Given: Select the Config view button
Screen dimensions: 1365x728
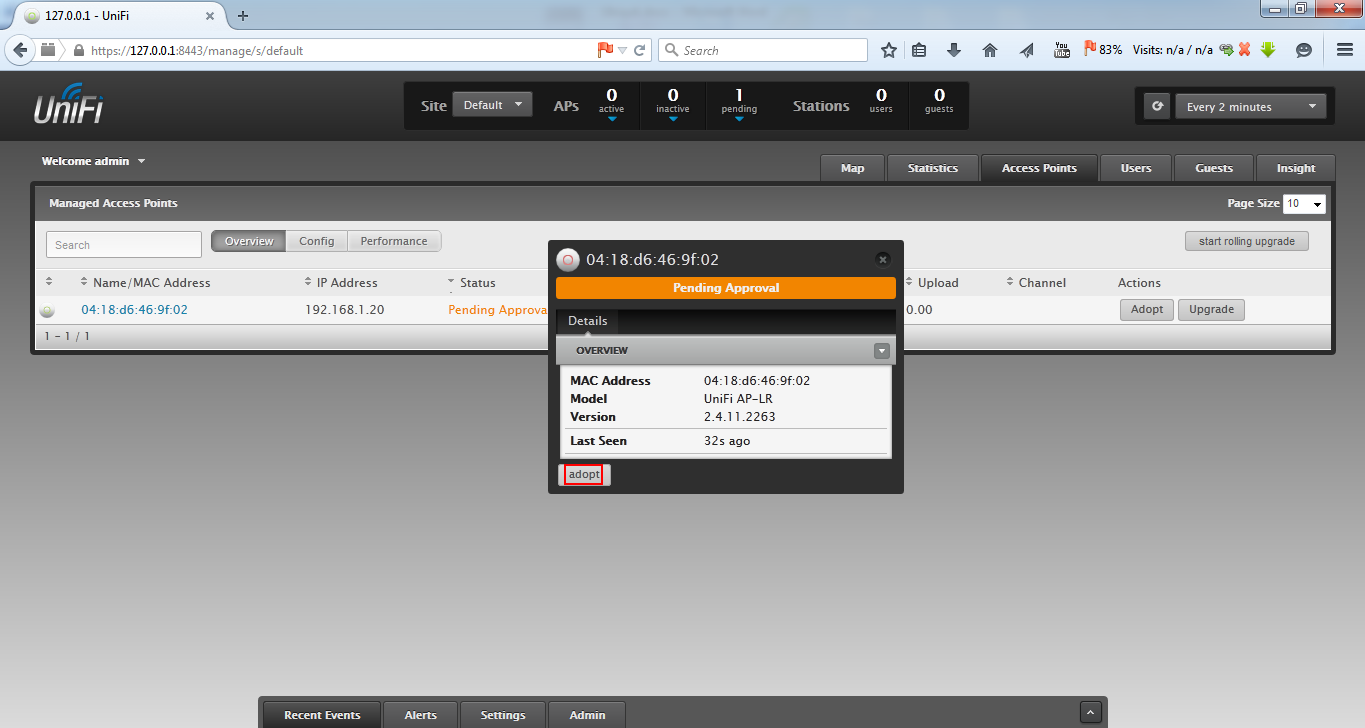Looking at the screenshot, I should point(317,241).
